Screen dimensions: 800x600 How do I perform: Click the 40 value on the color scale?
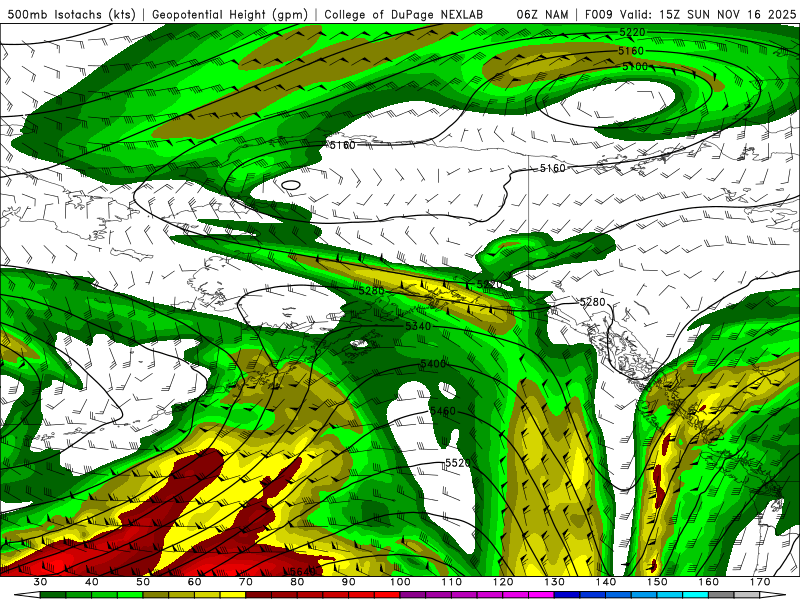point(92,582)
